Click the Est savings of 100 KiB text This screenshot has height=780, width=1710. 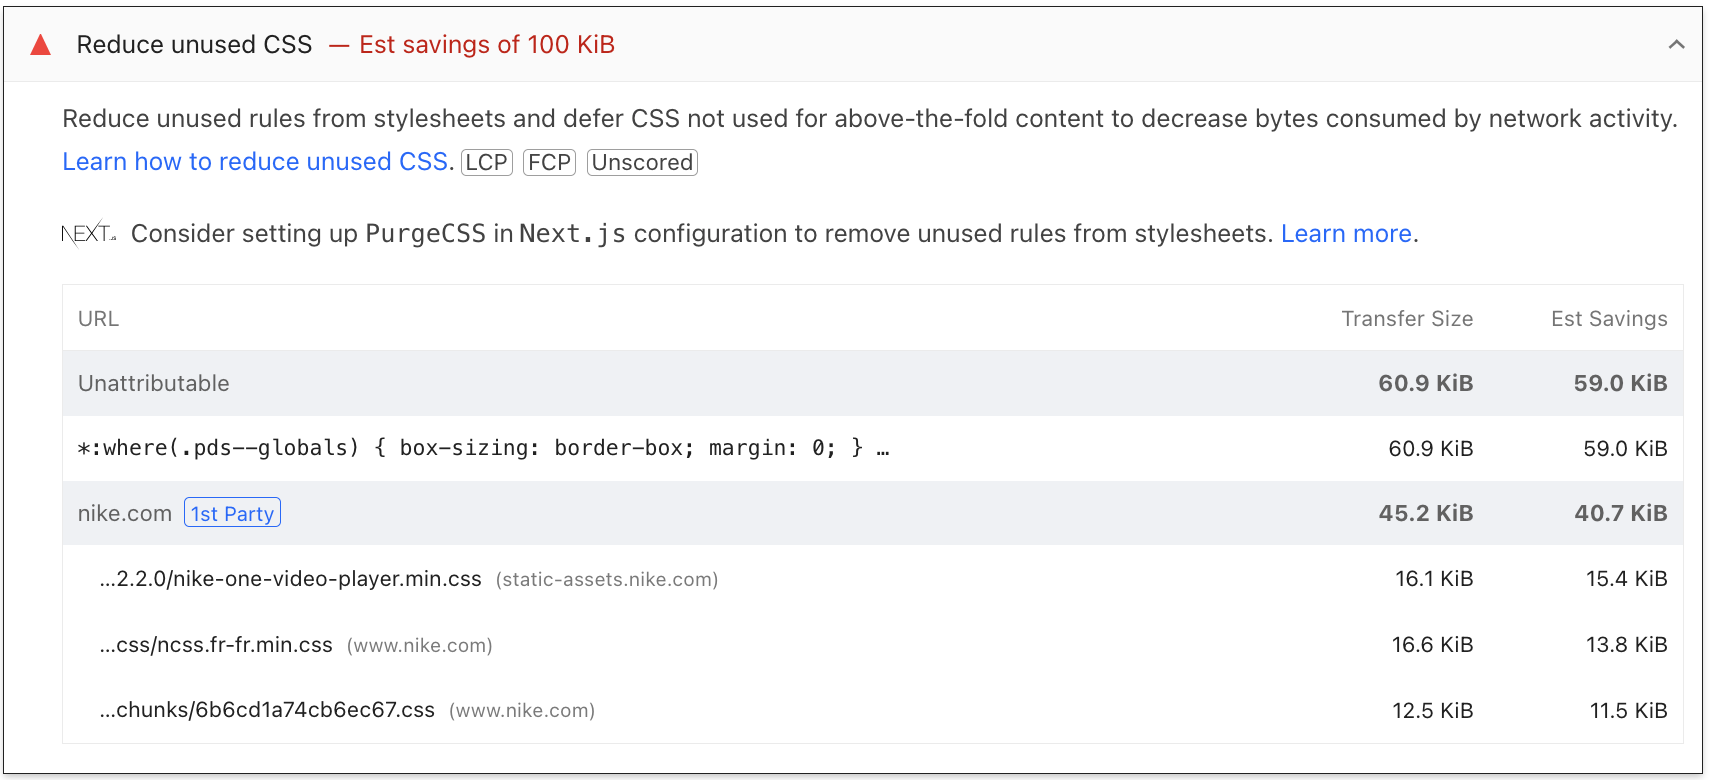click(x=487, y=44)
